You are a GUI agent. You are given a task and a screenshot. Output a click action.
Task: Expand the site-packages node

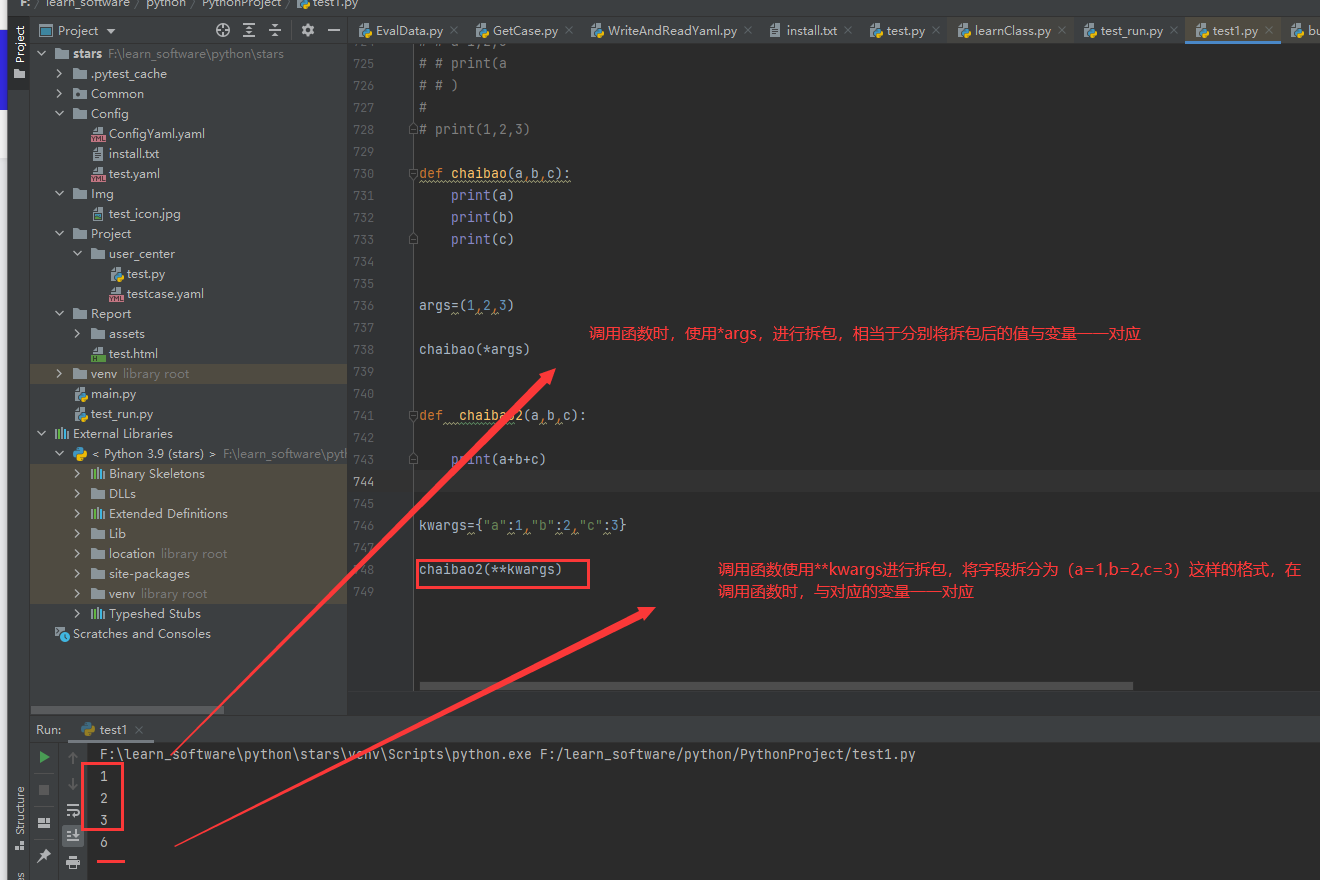(x=78, y=574)
